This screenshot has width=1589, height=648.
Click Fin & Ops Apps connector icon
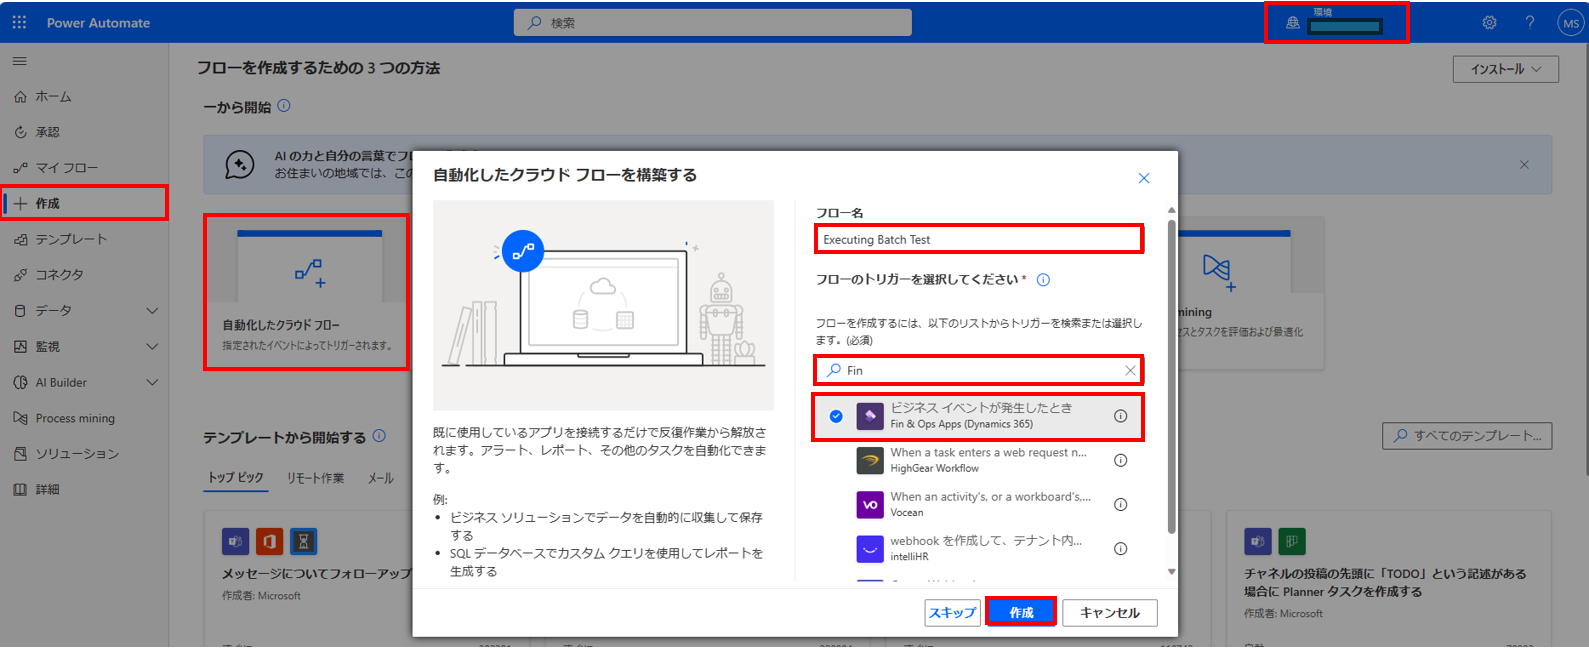click(x=870, y=416)
